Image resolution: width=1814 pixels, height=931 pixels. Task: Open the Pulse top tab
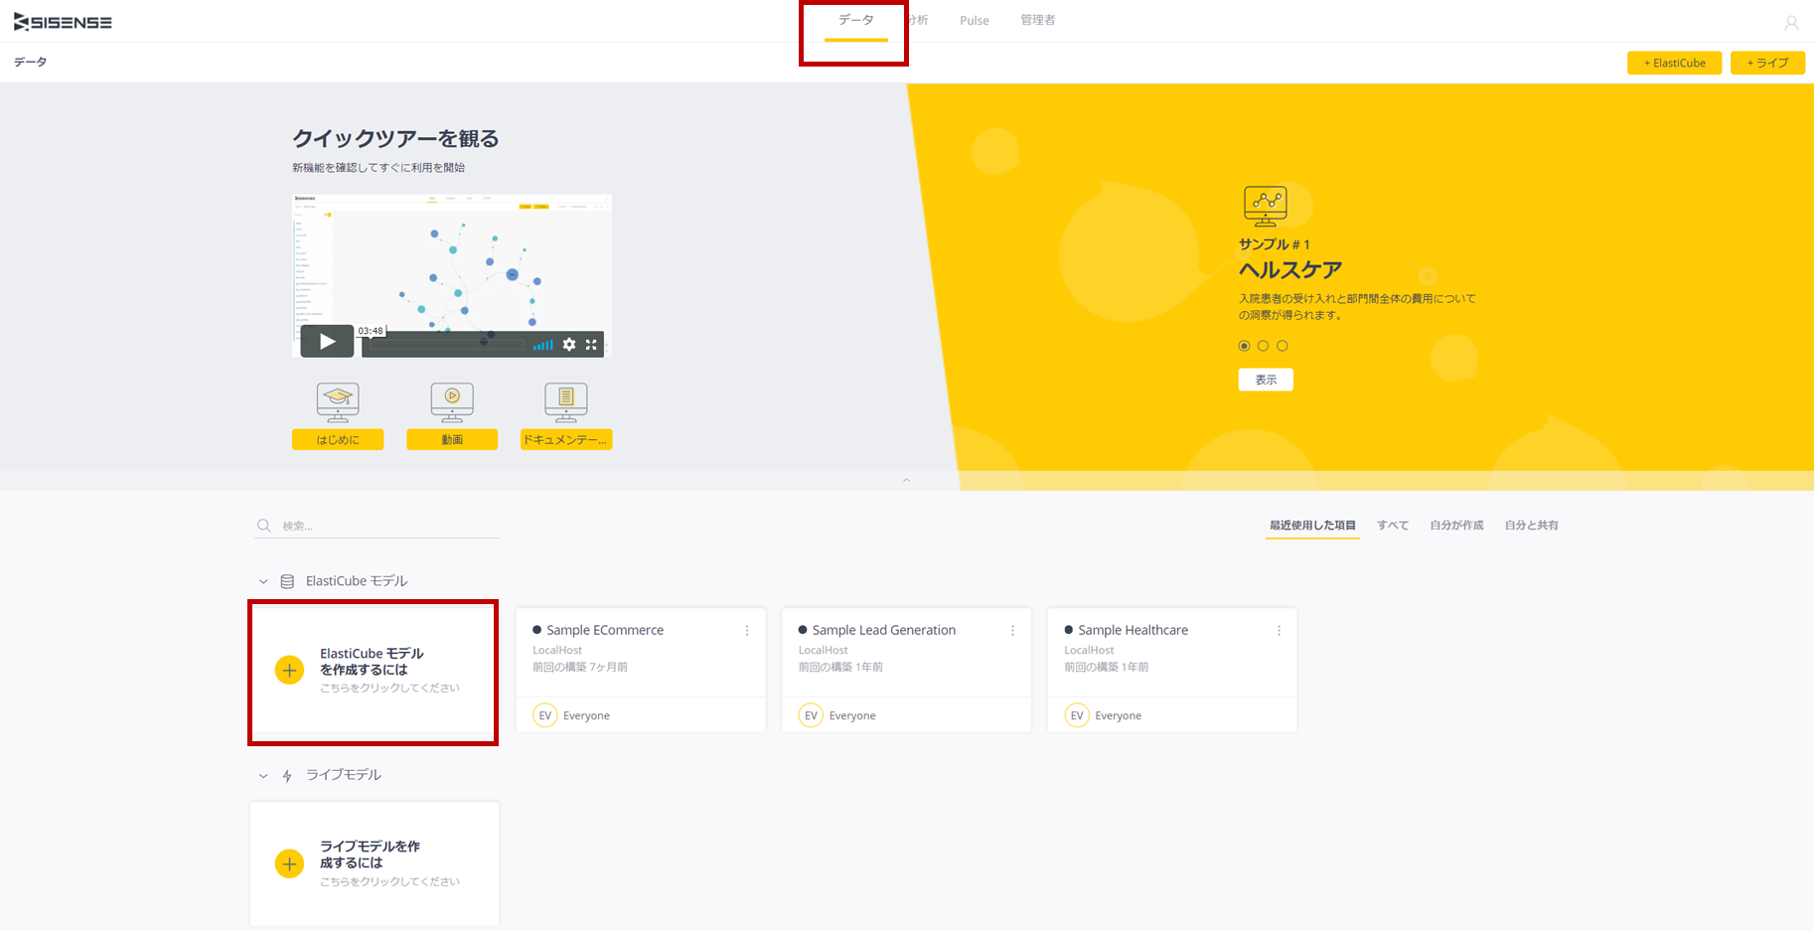click(x=974, y=21)
